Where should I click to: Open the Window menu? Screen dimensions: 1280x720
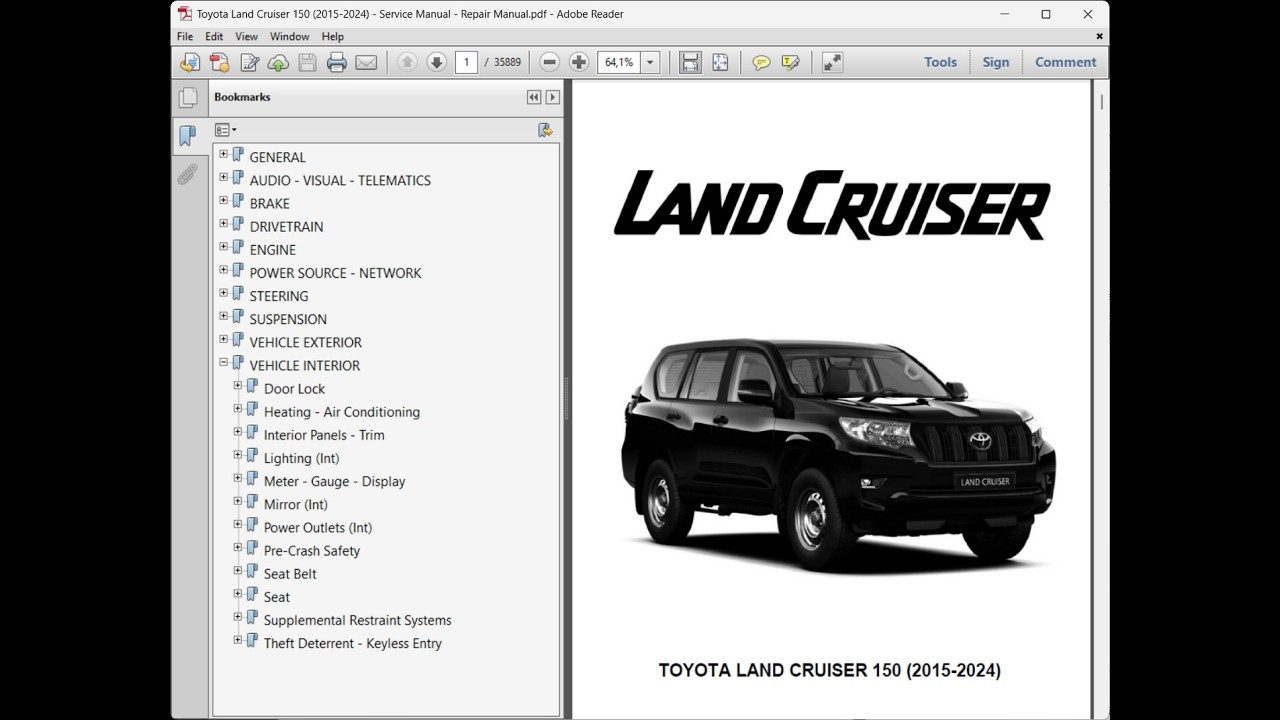tap(289, 37)
